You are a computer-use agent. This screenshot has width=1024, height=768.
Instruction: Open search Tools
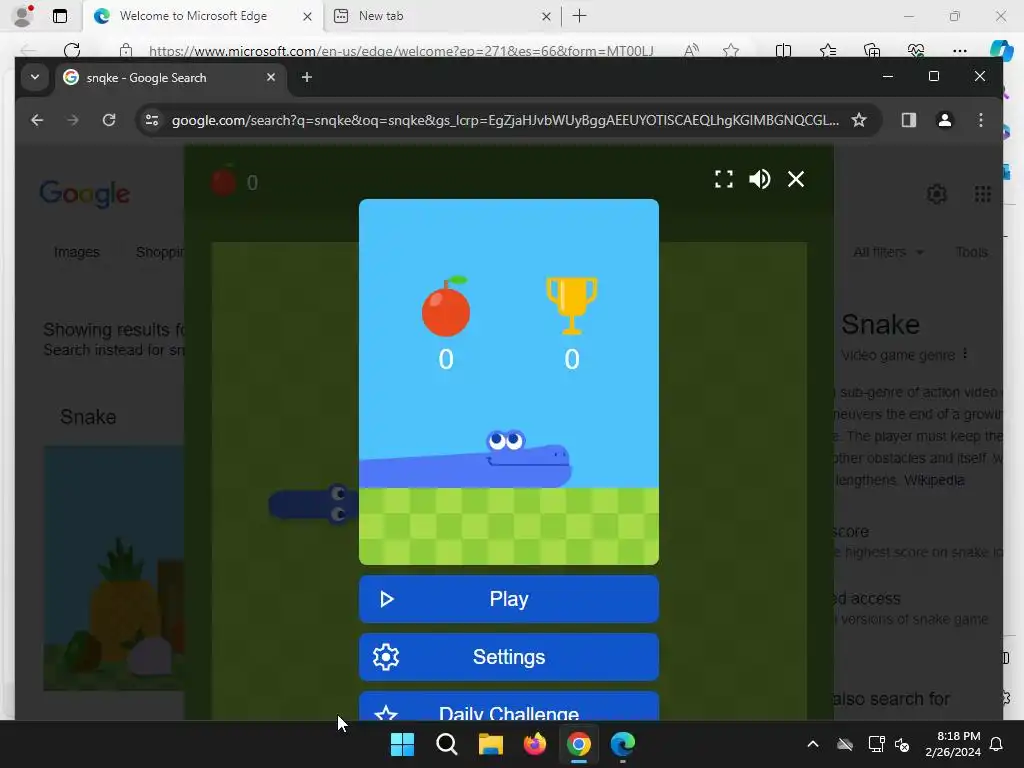[x=971, y=252]
